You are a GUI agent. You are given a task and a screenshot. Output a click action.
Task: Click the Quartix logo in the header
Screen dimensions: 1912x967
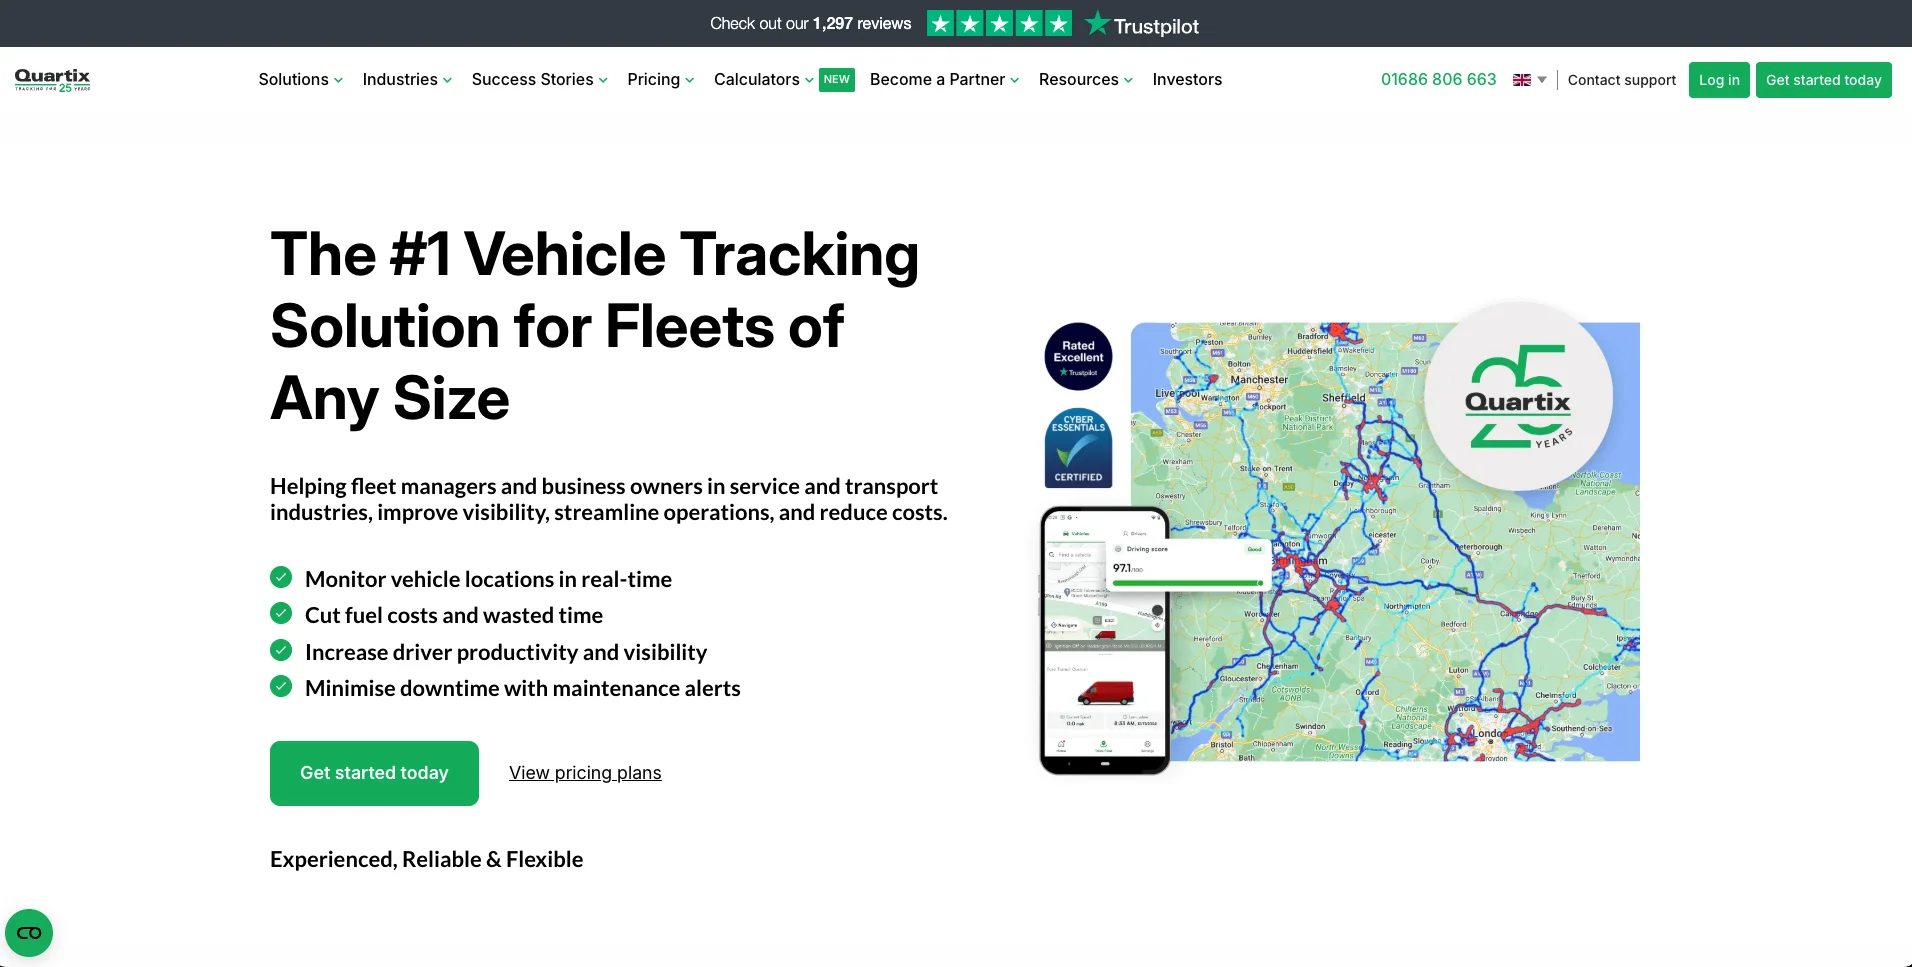click(x=53, y=80)
